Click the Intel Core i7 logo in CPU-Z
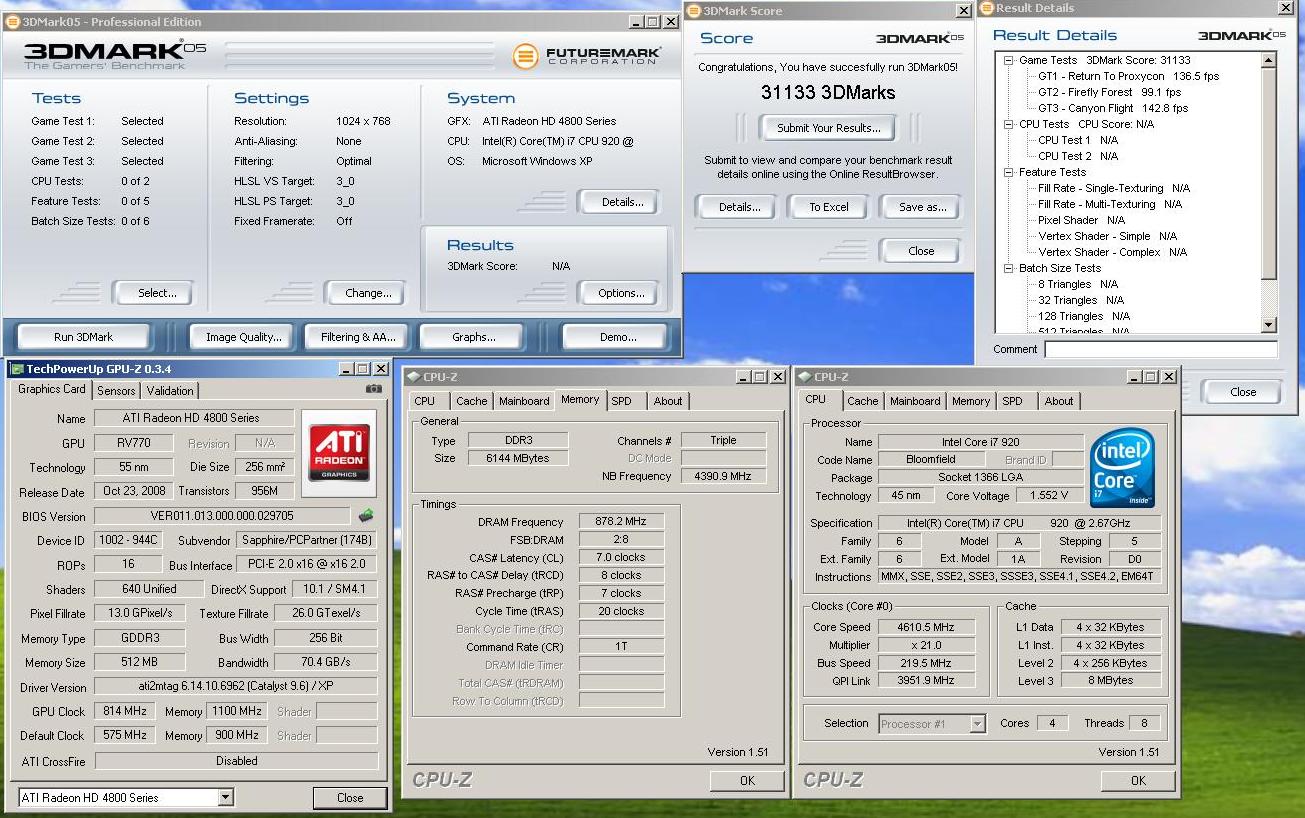Viewport: 1305px width, 818px height. tap(1122, 468)
